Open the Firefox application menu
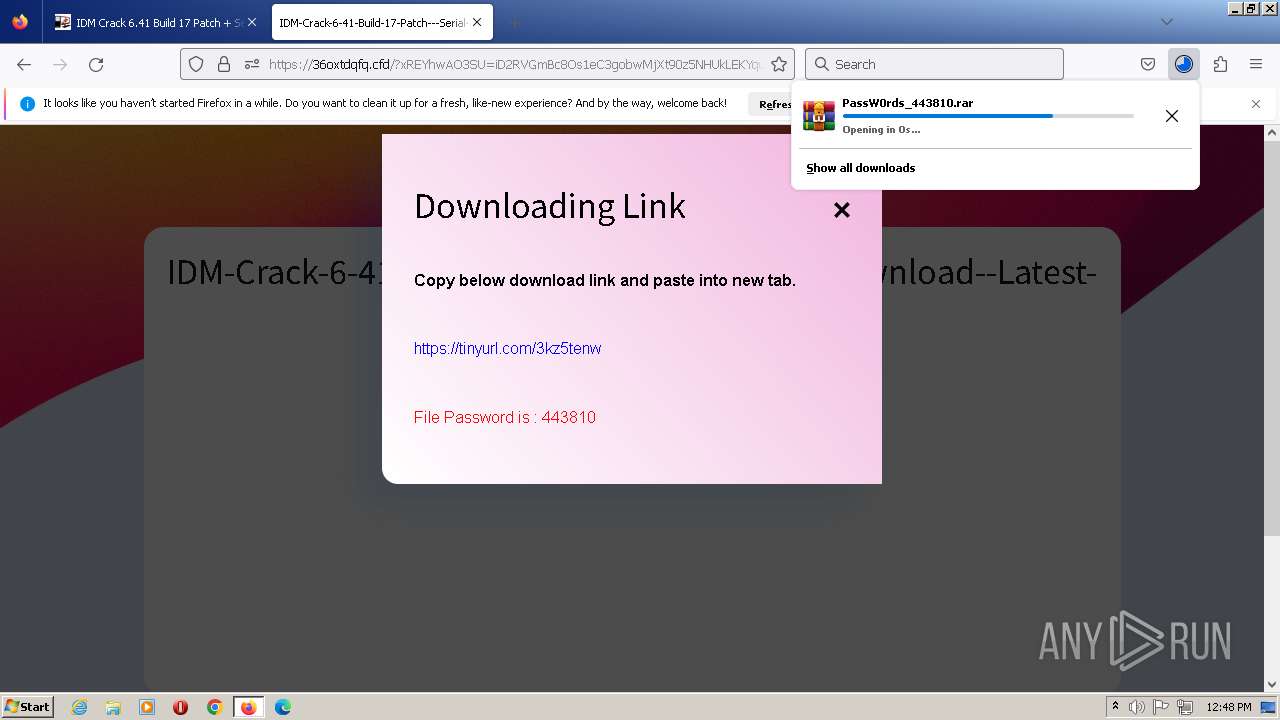The image size is (1280, 720). (x=1256, y=64)
